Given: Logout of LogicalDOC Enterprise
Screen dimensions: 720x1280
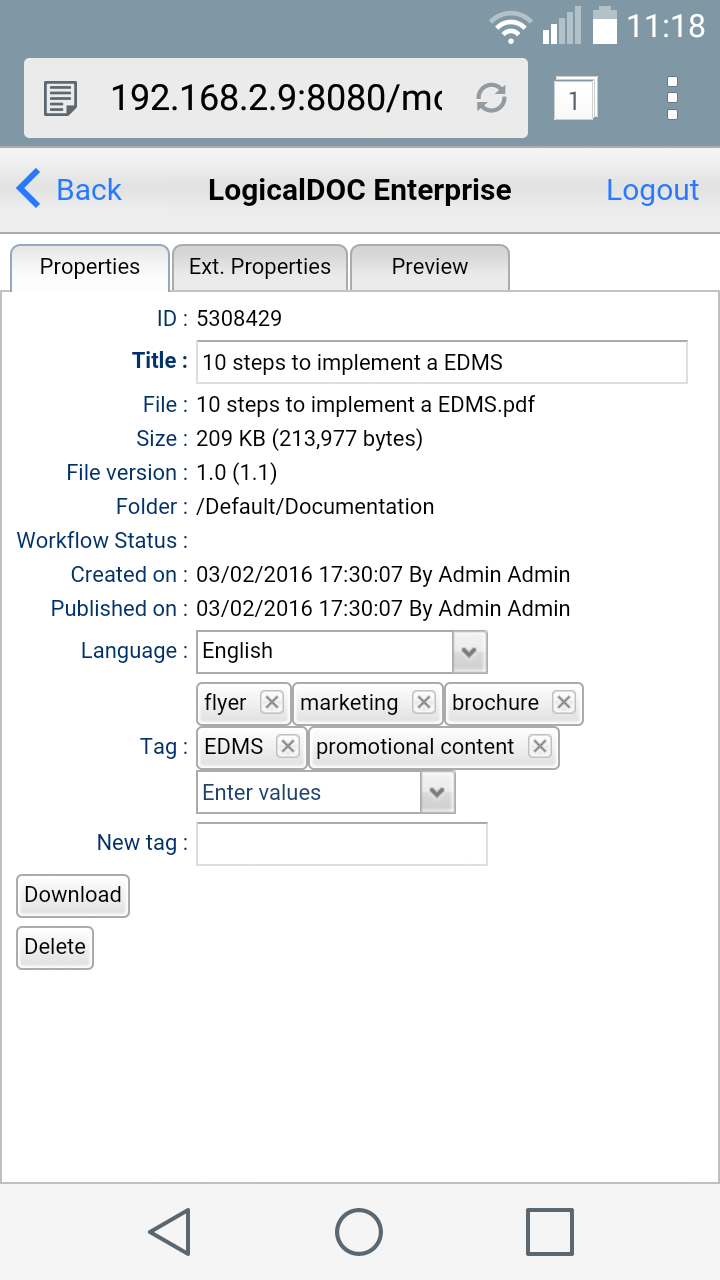Looking at the screenshot, I should coord(653,190).
